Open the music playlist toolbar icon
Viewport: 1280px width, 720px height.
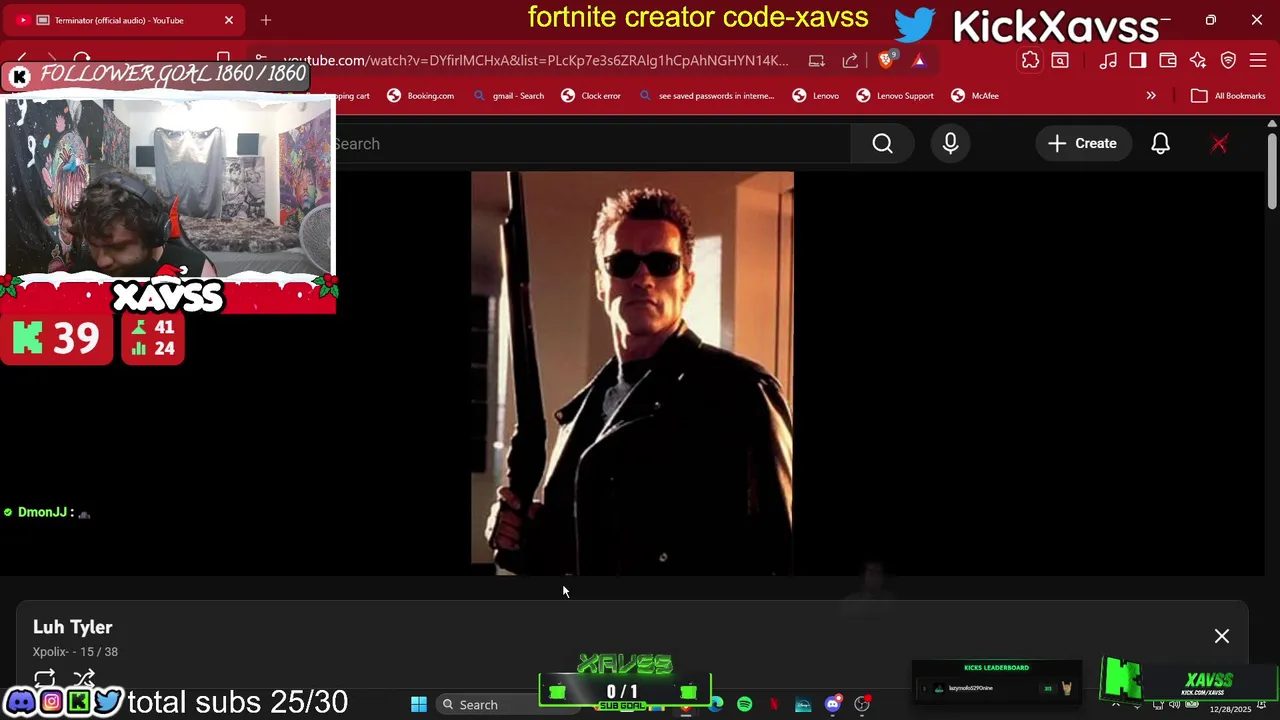click(x=1108, y=61)
